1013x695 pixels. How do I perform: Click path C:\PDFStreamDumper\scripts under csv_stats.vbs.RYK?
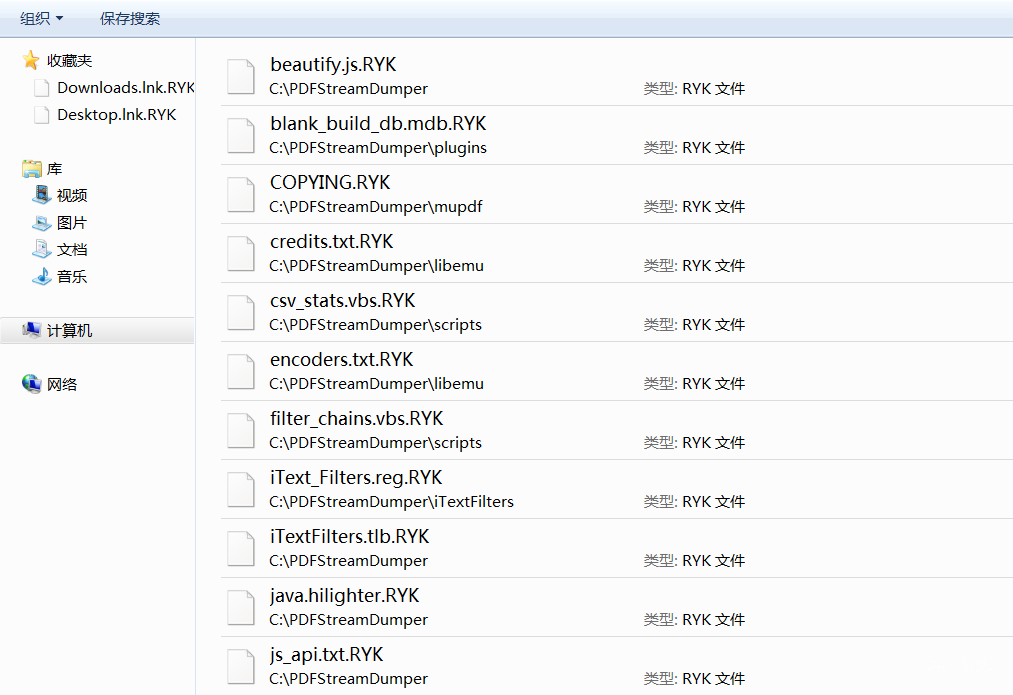[x=375, y=325]
